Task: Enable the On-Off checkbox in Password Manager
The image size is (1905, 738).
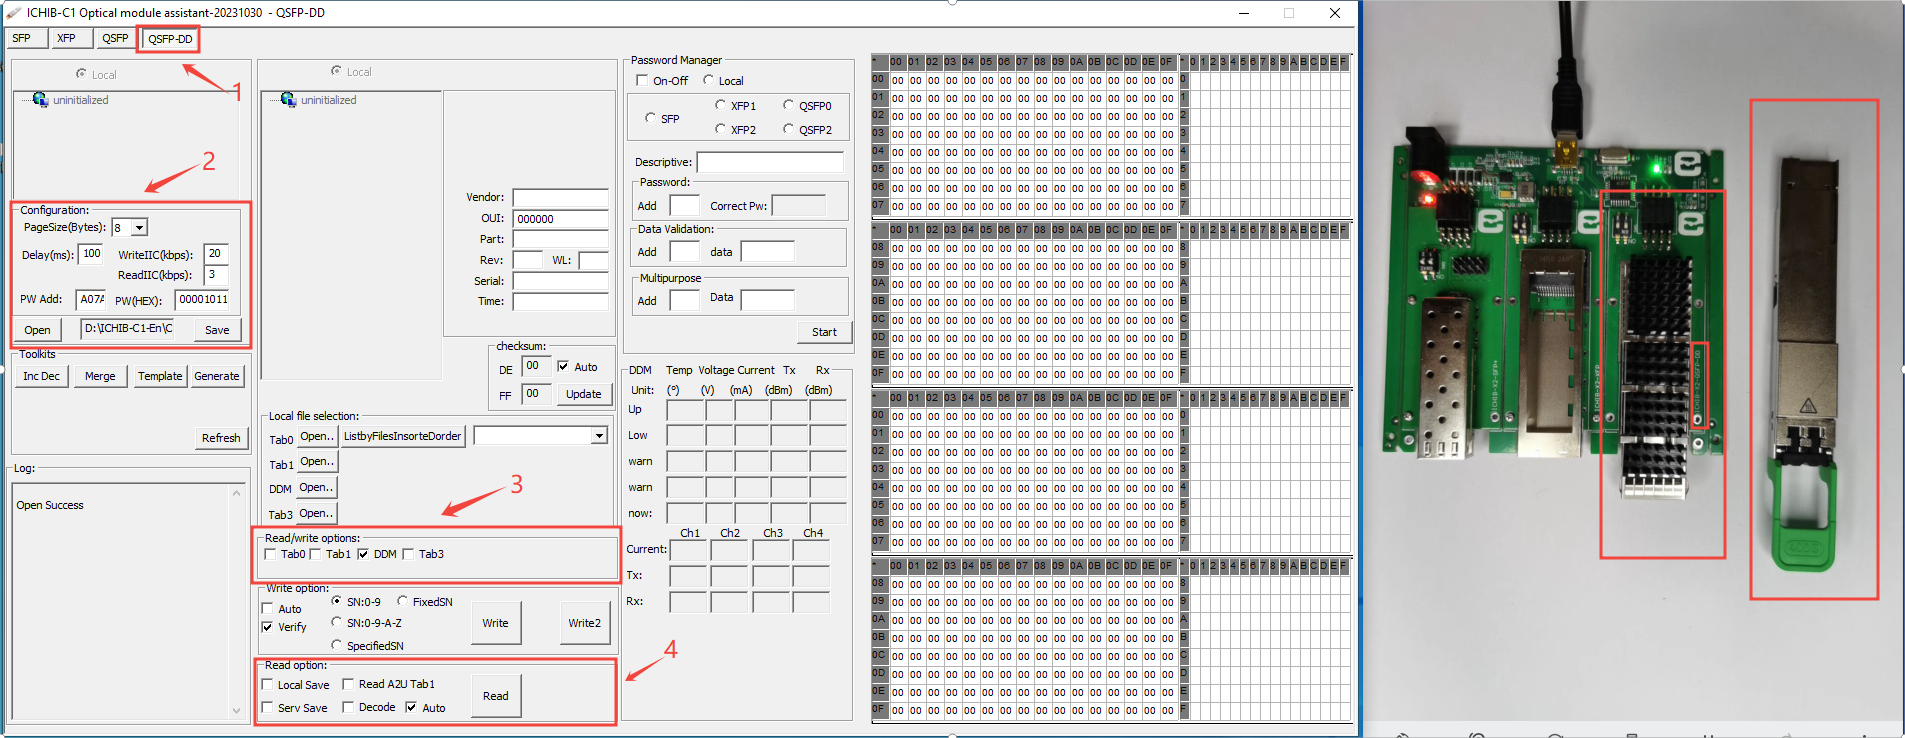Action: [x=643, y=81]
